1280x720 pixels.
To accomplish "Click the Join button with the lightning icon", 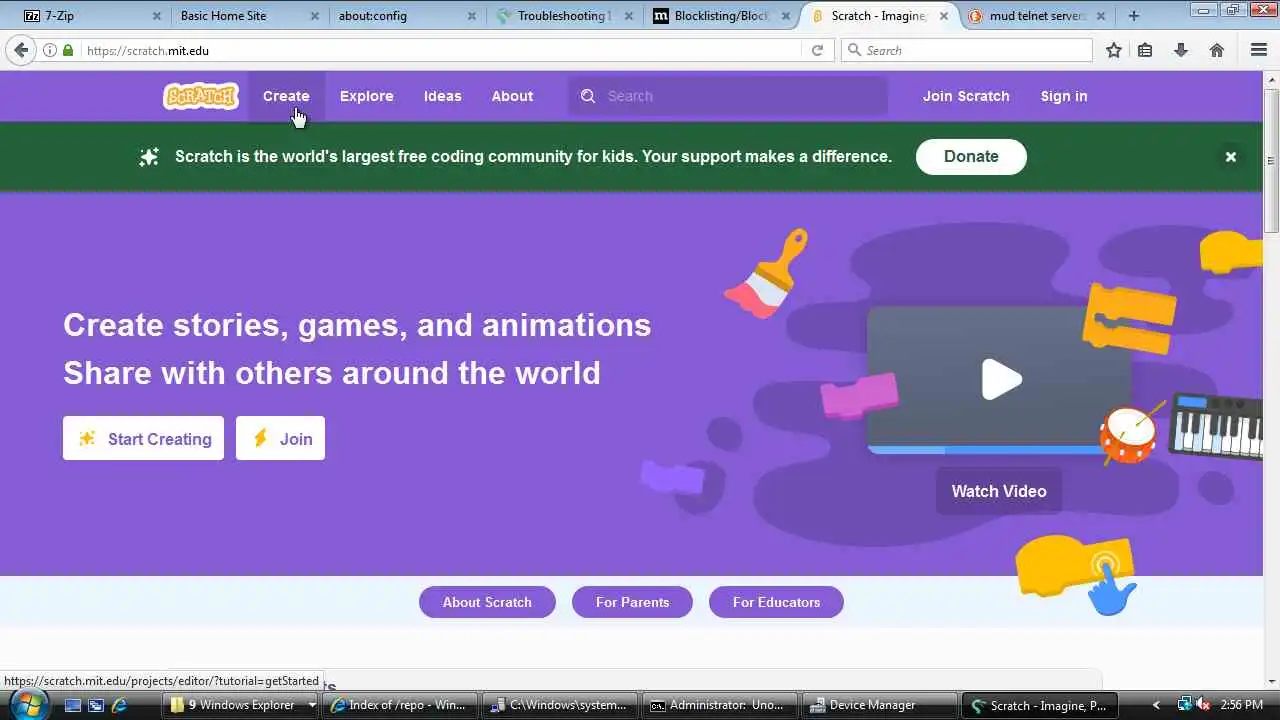I will pos(280,438).
